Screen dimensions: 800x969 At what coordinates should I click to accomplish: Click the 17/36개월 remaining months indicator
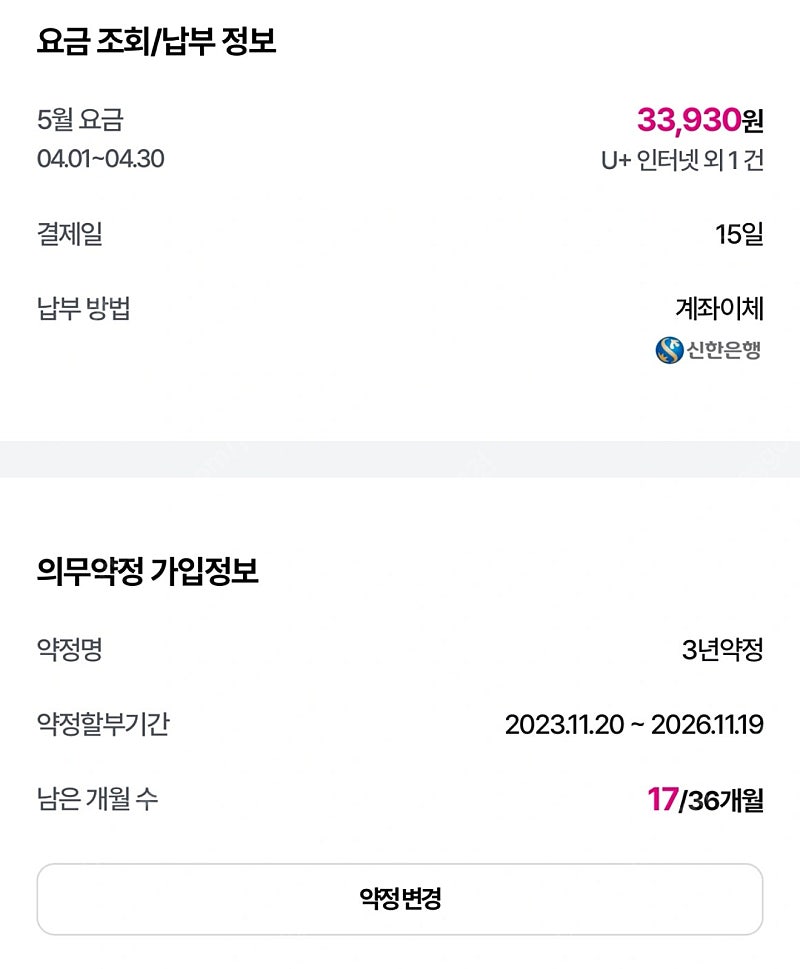[x=705, y=800]
